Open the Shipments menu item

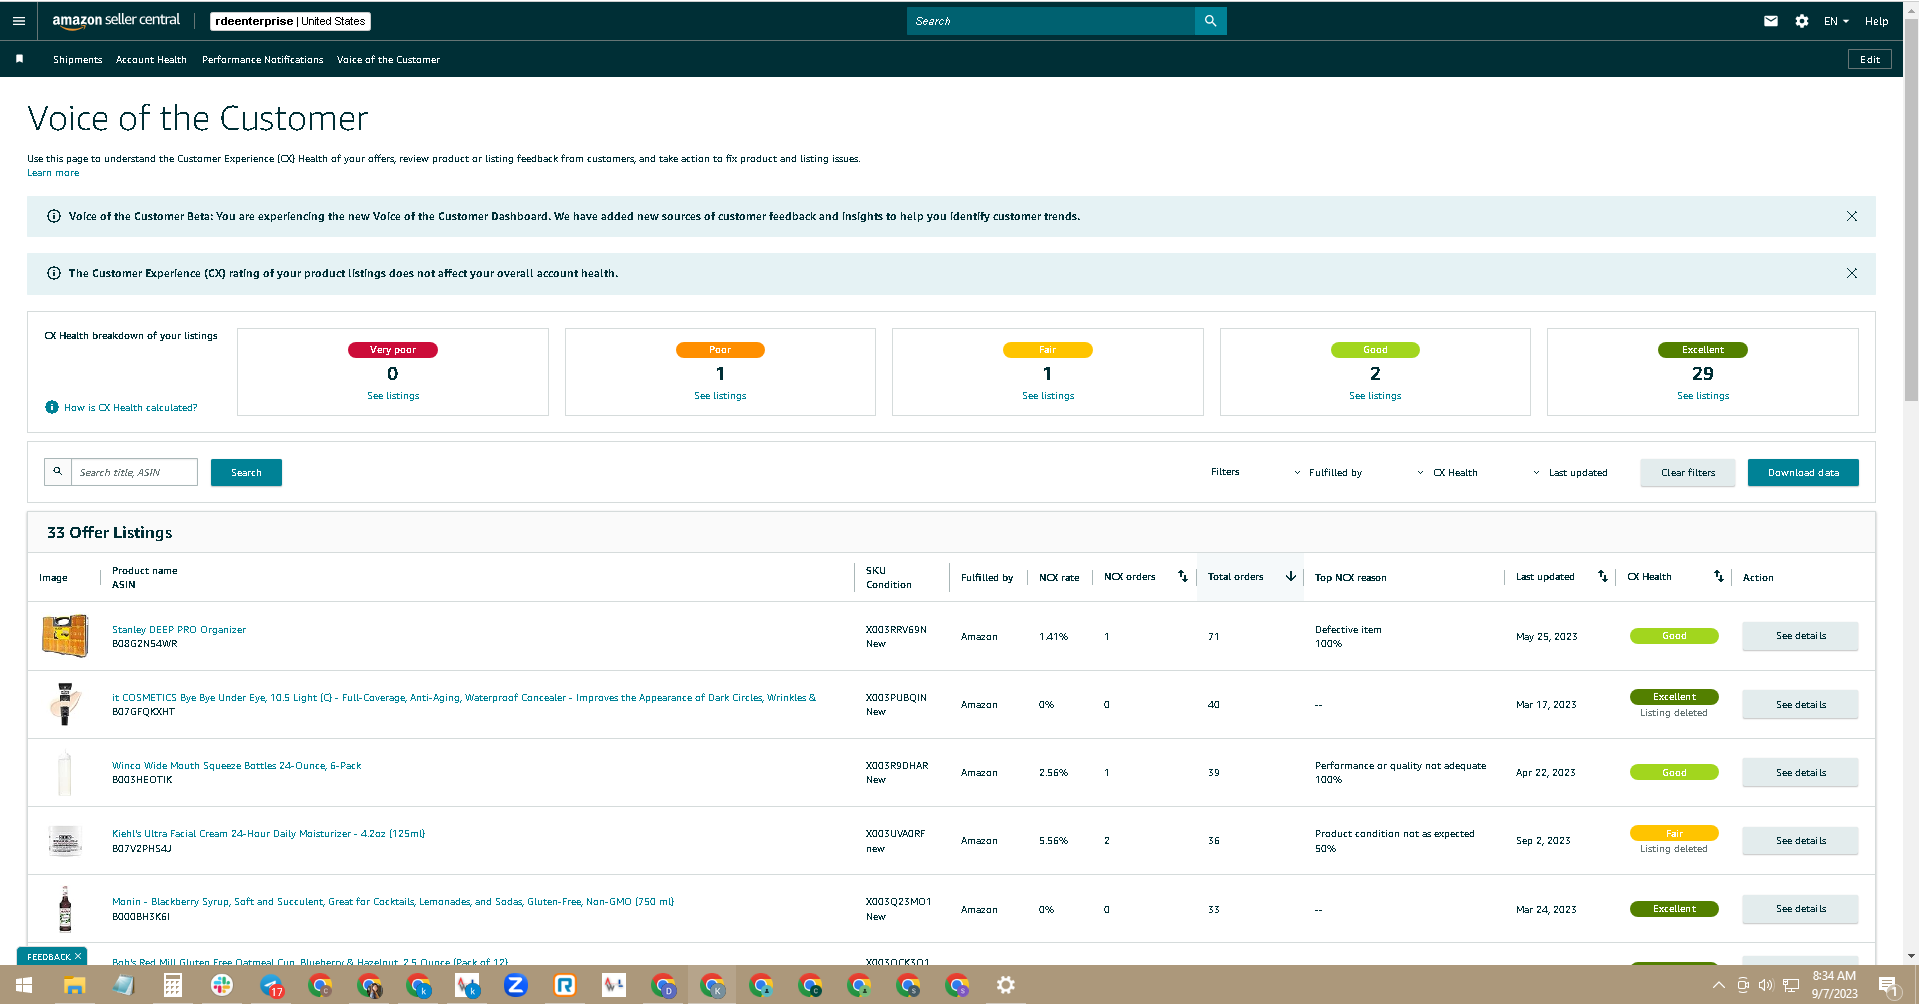tap(78, 60)
